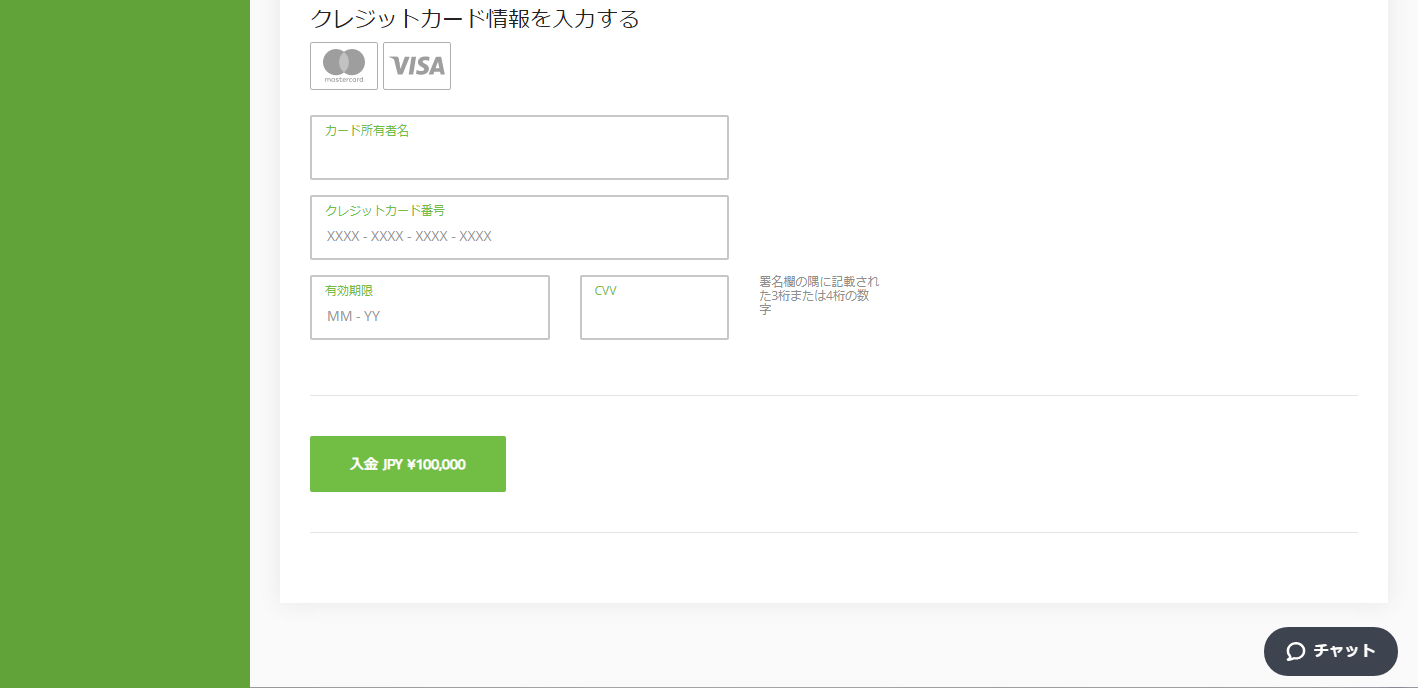Select the 有効期限 expiry date field
The height and width of the screenshot is (688, 1418).
430,307
